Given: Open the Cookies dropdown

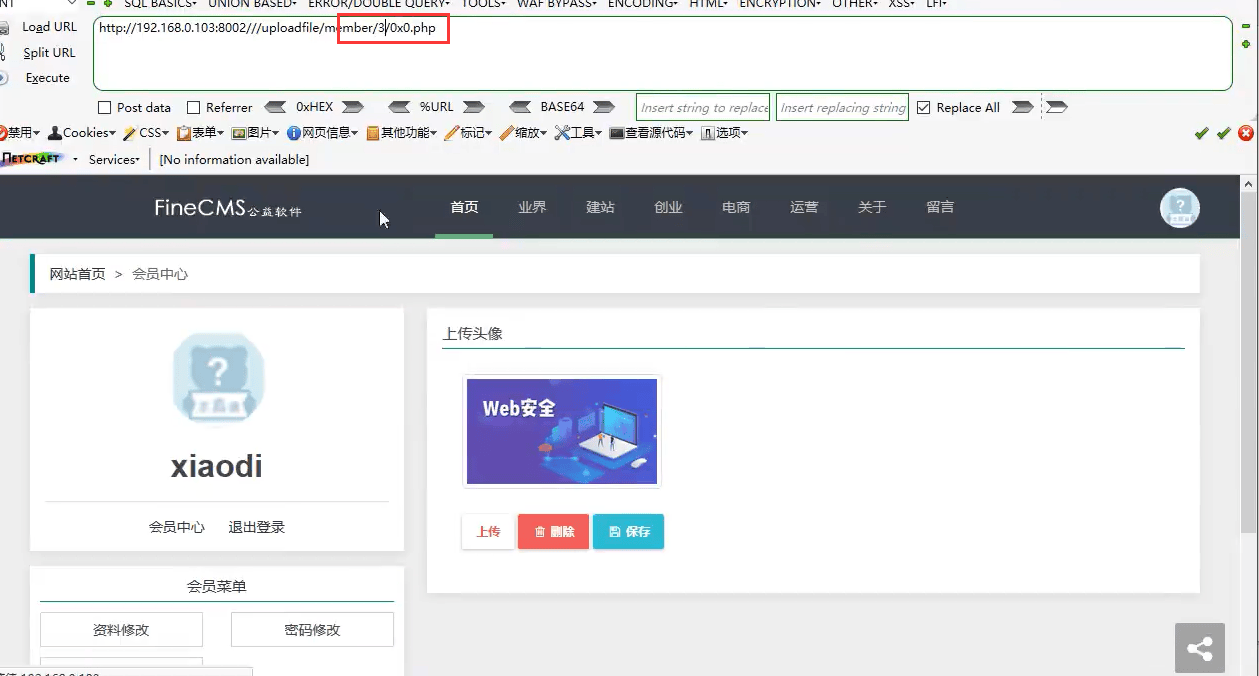Looking at the screenshot, I should 82,133.
